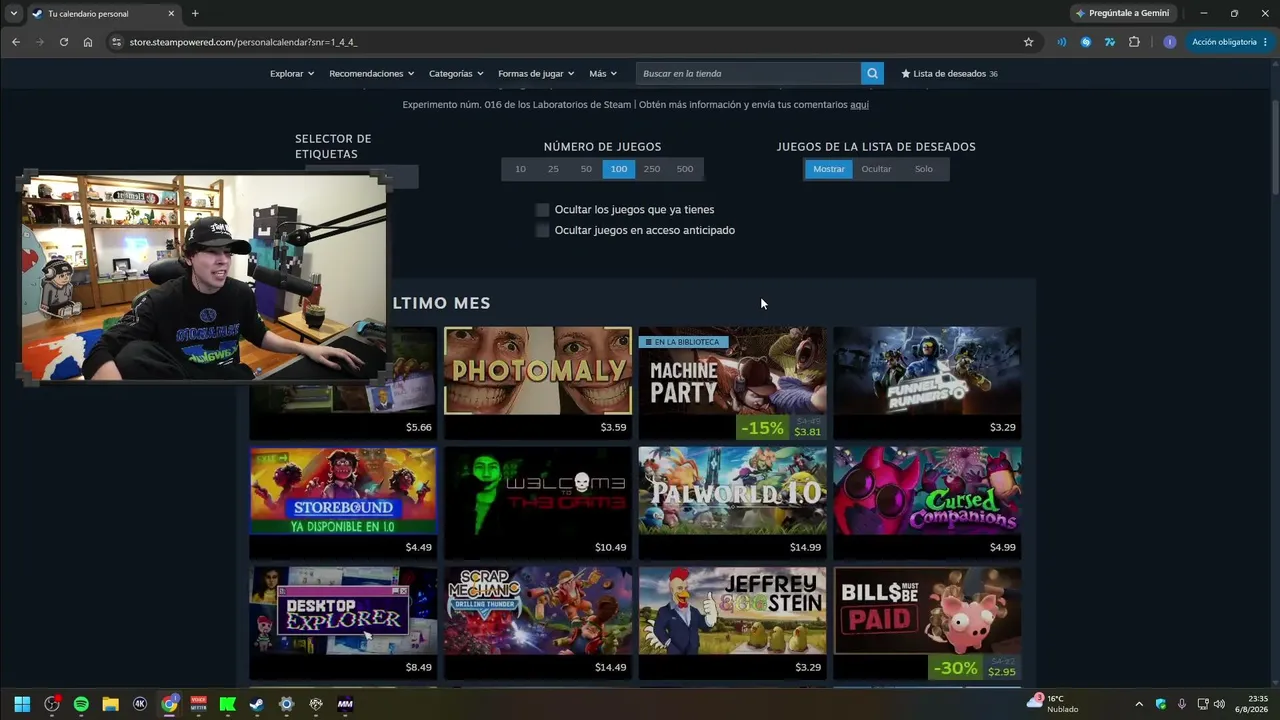Open the Machine Party game capsule
This screenshot has width=1280, height=720.
(x=733, y=383)
